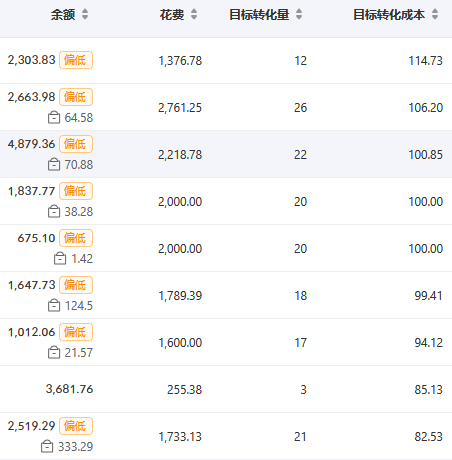Select balance value 2,663.98

(x=31, y=97)
